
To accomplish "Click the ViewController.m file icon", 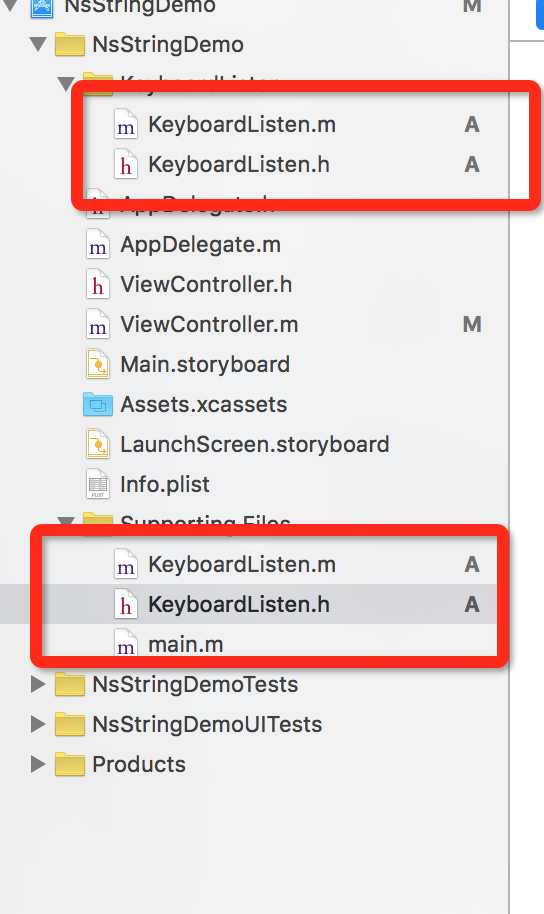I will click(97, 325).
